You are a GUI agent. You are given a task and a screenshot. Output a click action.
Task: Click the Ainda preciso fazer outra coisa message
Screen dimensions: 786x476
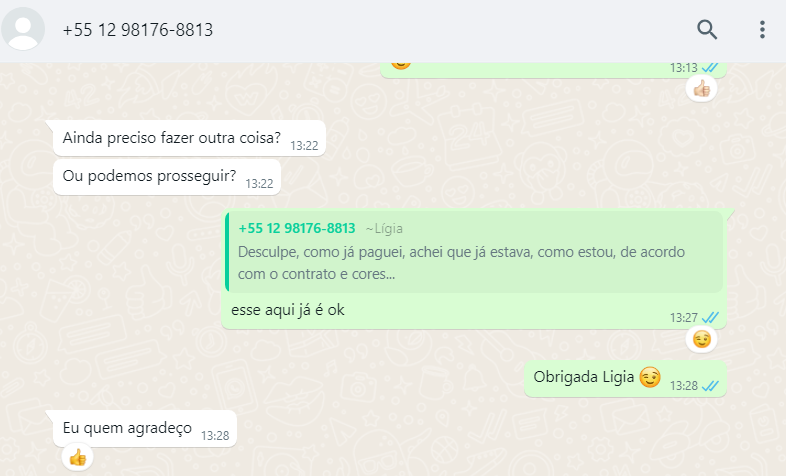(x=189, y=138)
